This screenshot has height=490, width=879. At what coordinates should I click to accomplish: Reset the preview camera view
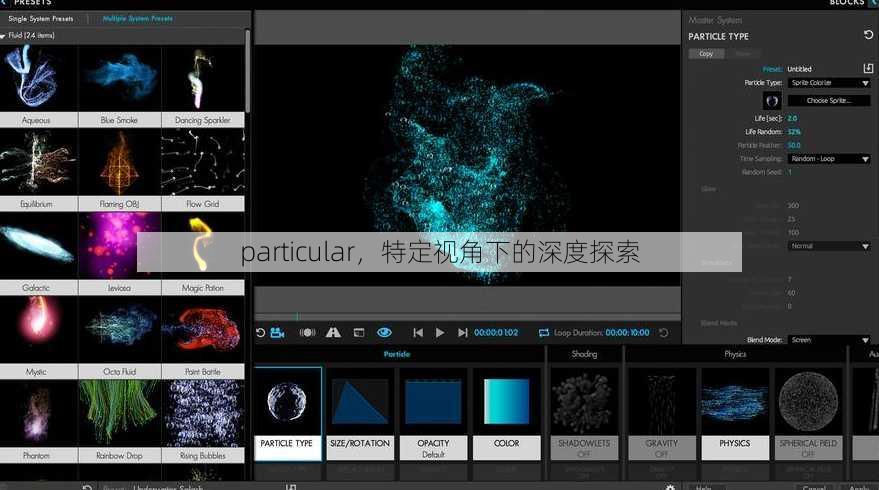tap(260, 332)
